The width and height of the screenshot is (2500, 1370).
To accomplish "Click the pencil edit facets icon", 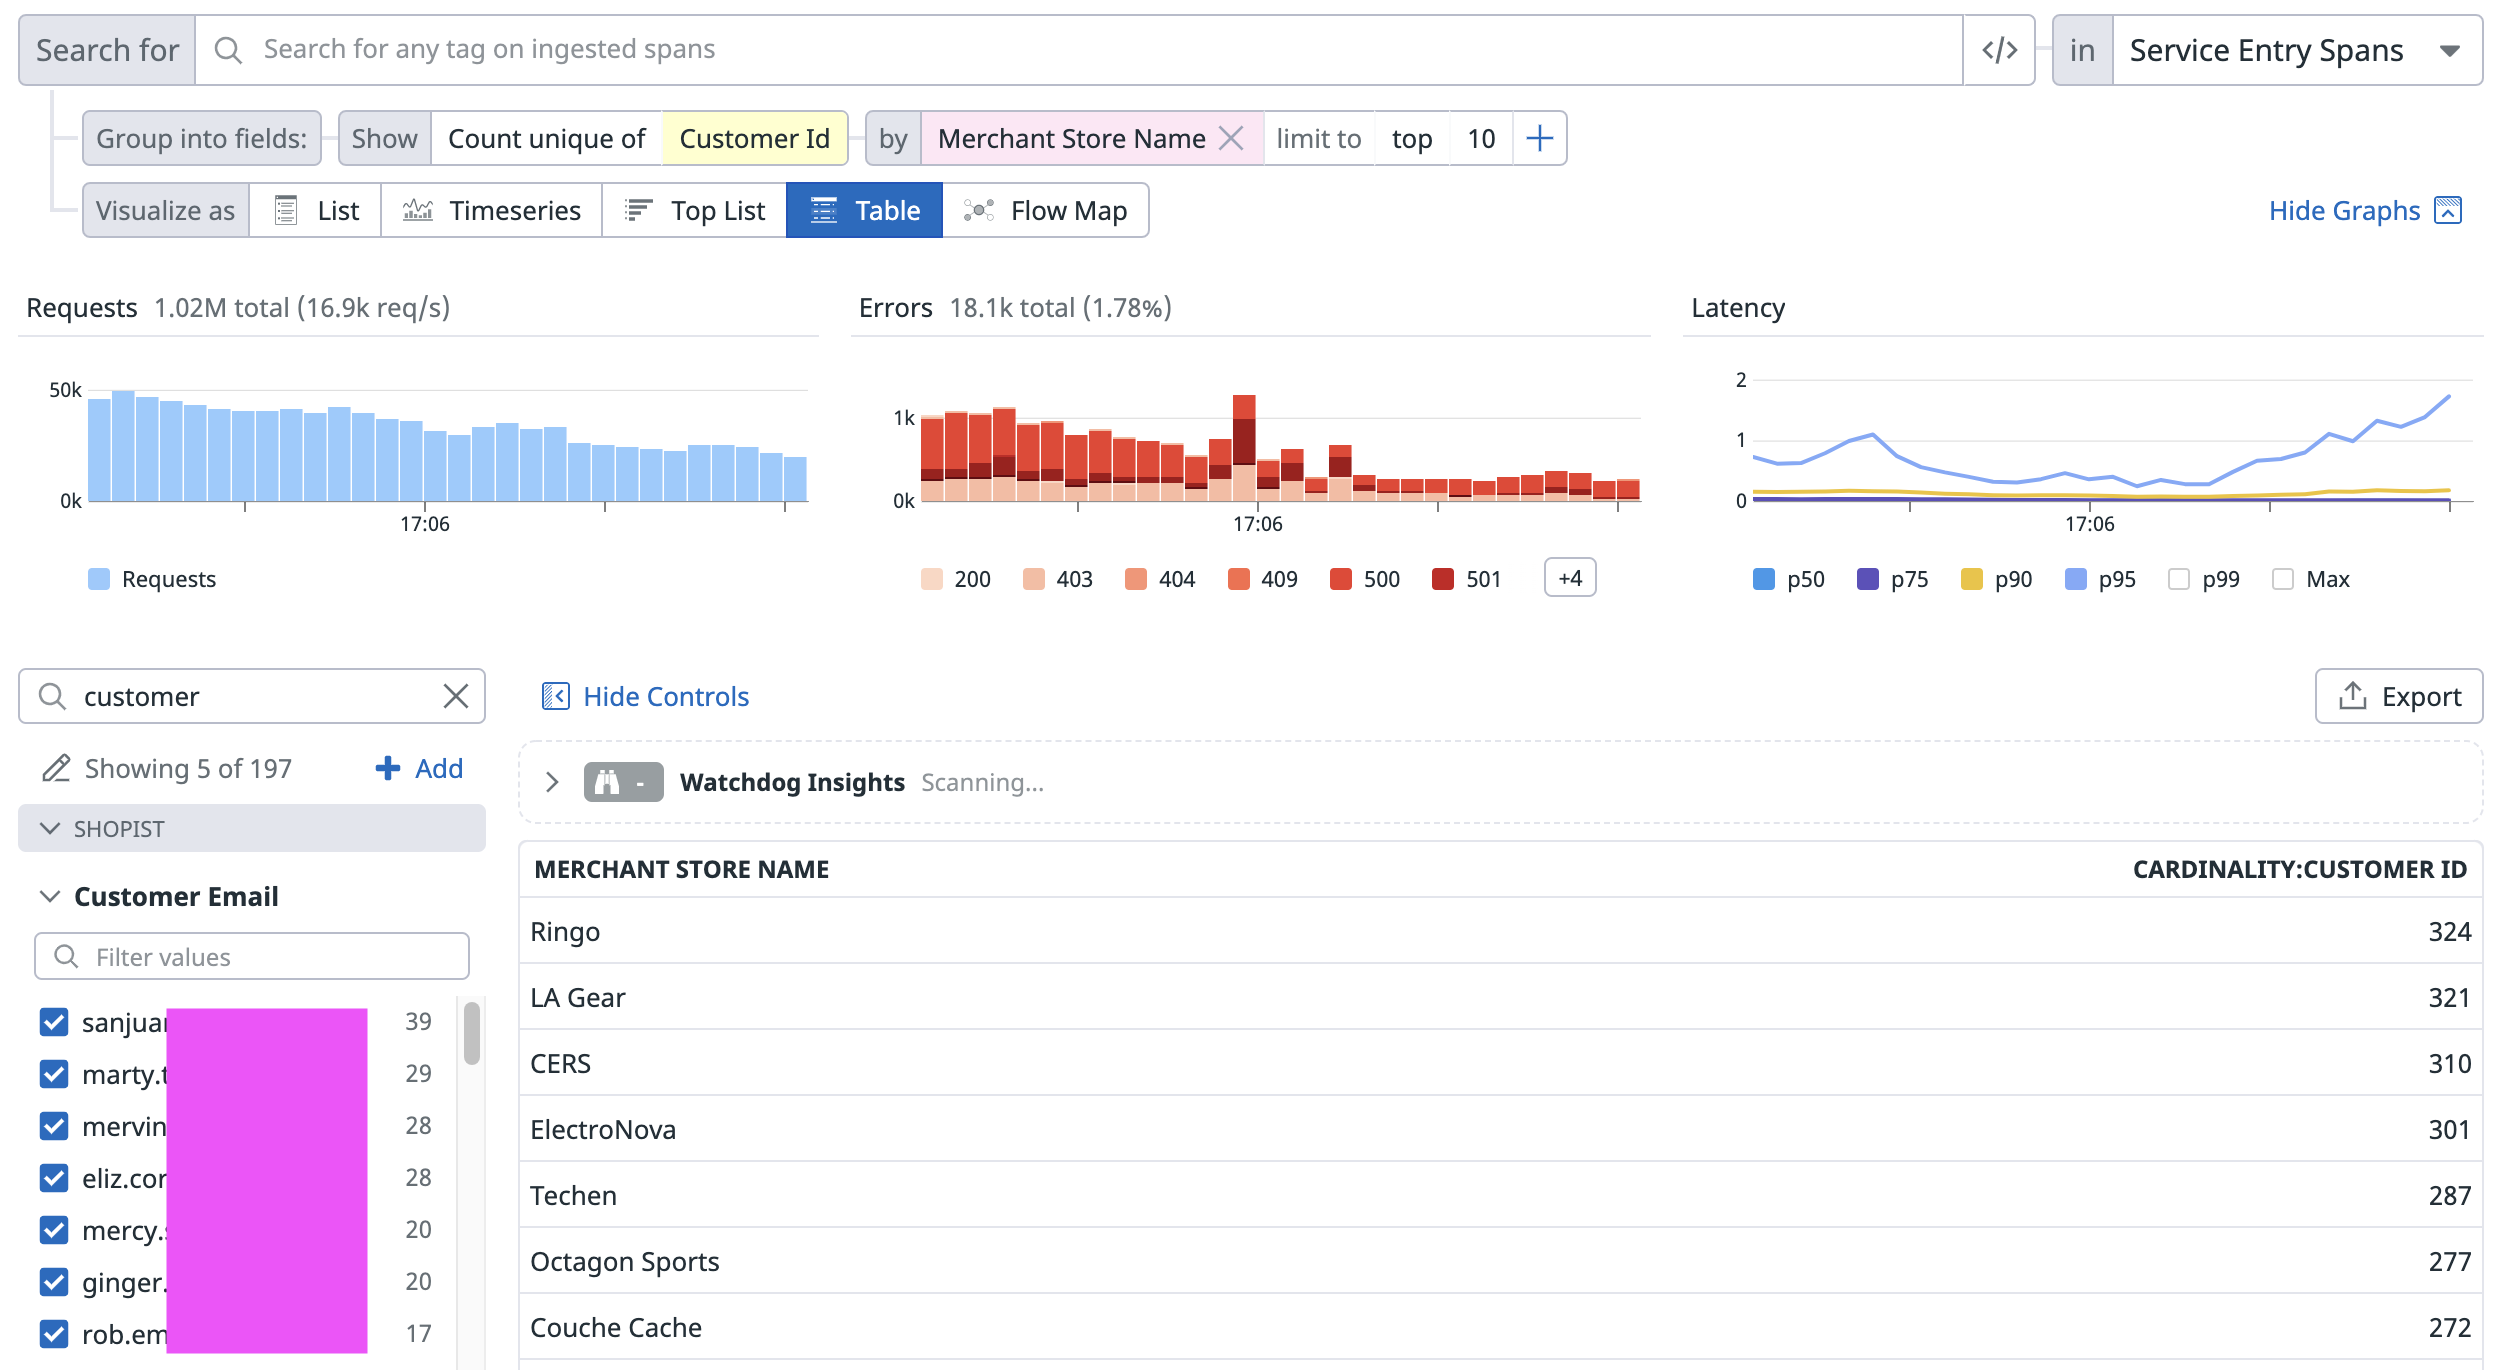I will tap(56, 768).
